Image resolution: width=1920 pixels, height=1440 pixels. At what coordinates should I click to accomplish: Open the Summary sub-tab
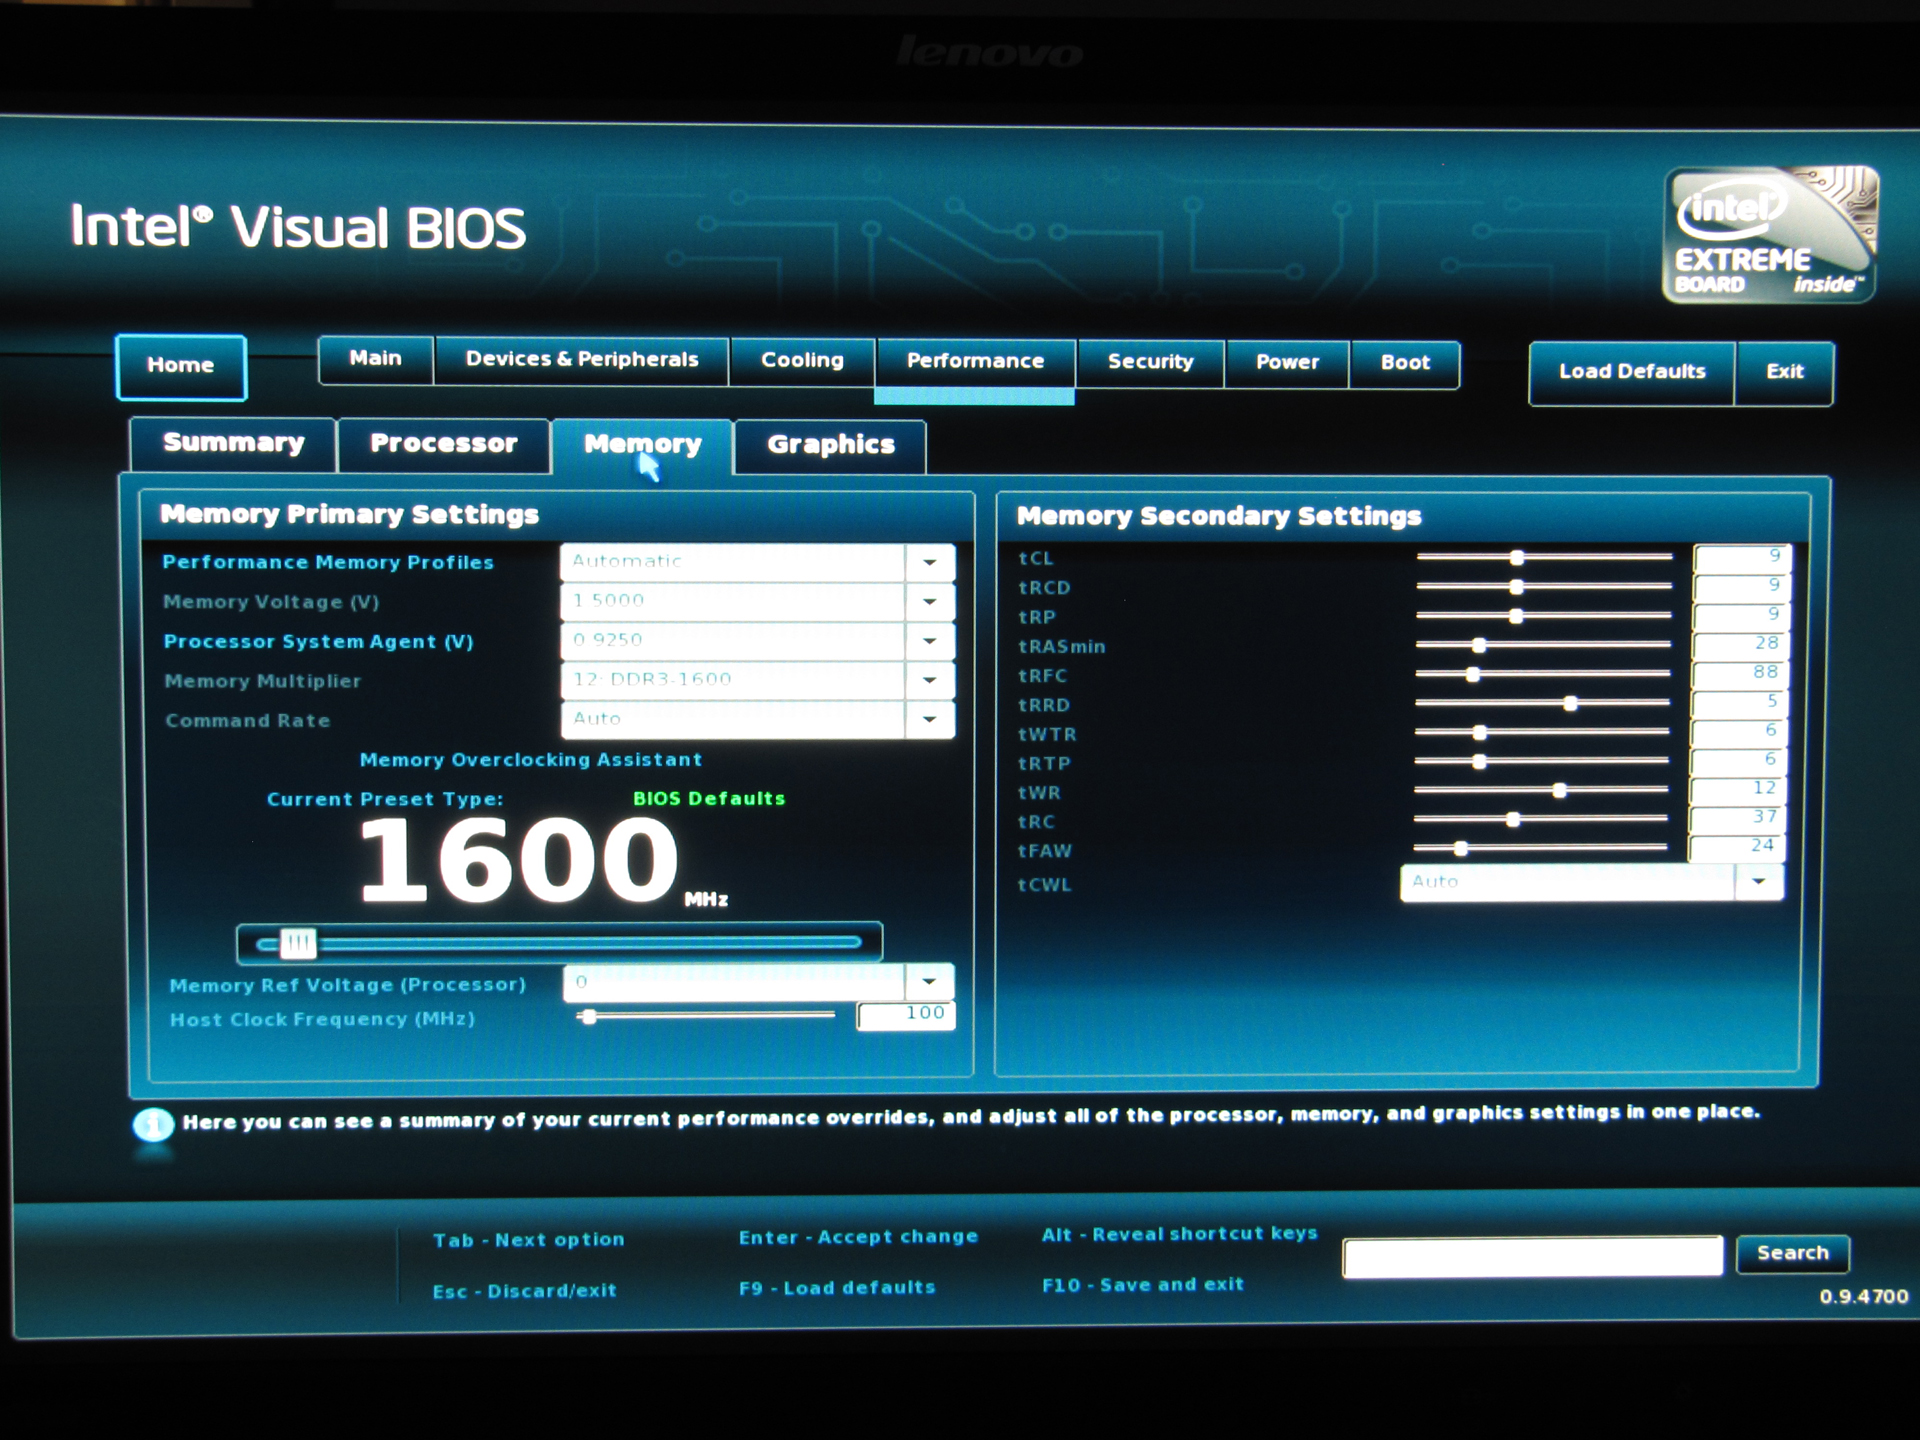[x=233, y=444]
